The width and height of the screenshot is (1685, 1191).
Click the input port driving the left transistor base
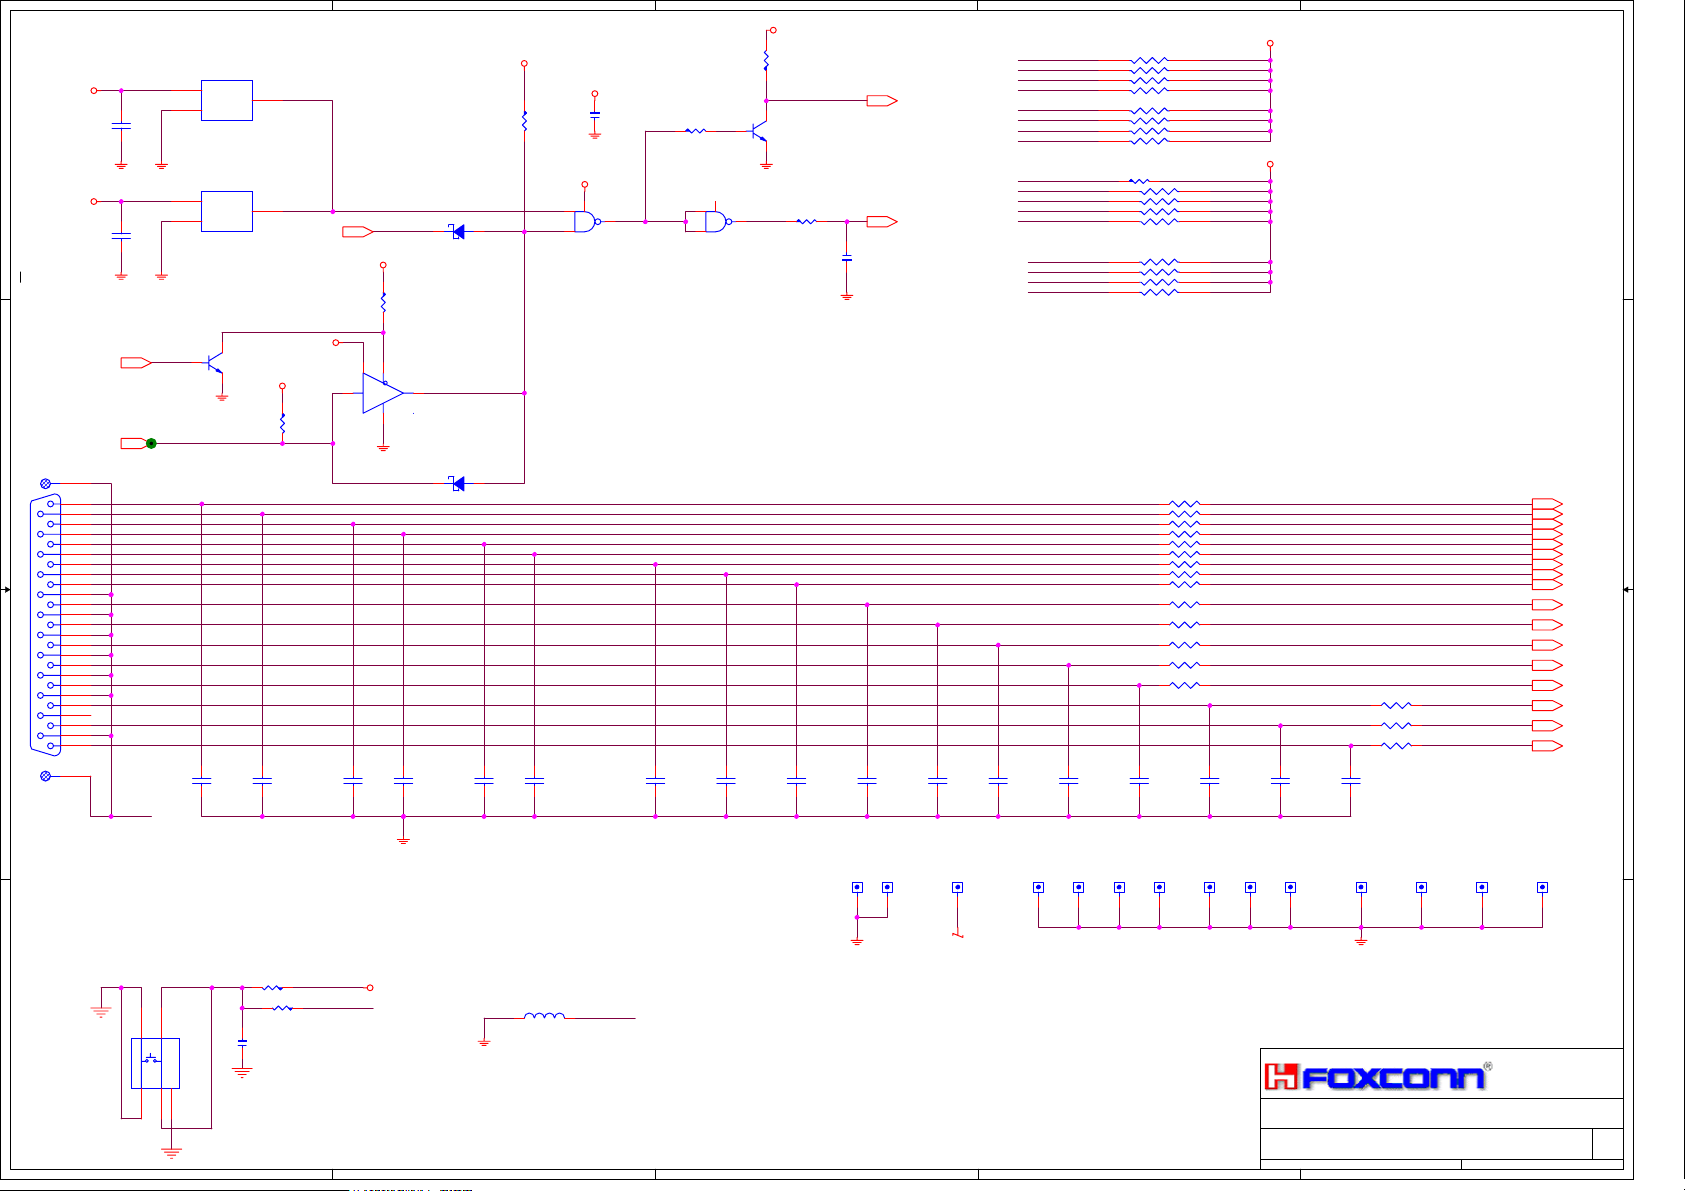(x=135, y=363)
